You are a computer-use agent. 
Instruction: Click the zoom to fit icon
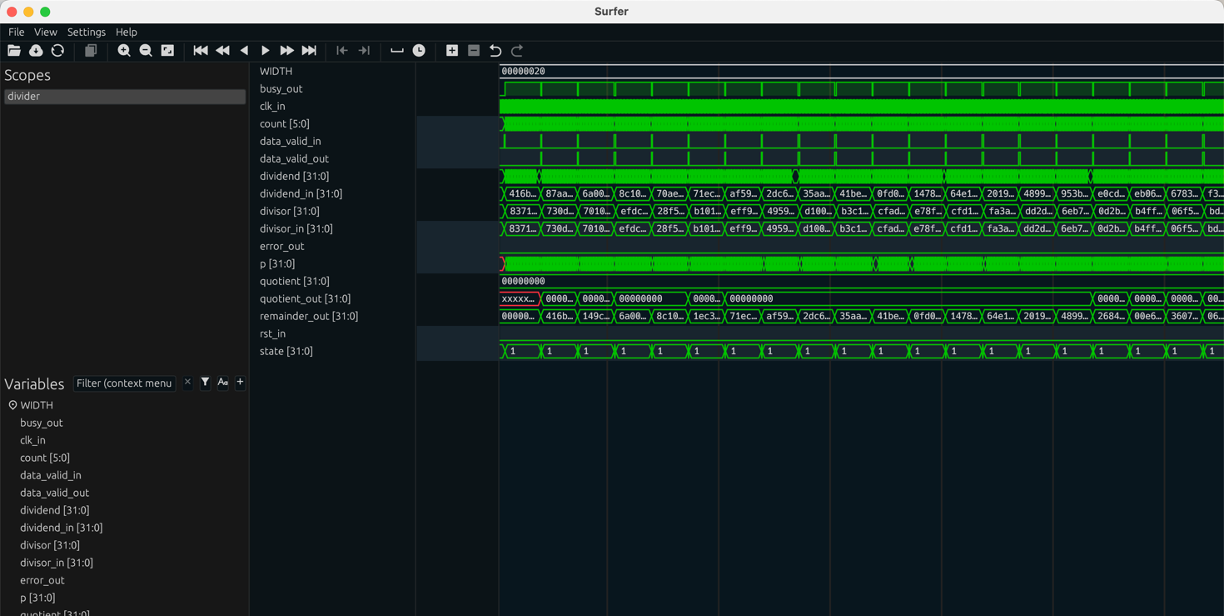168,51
